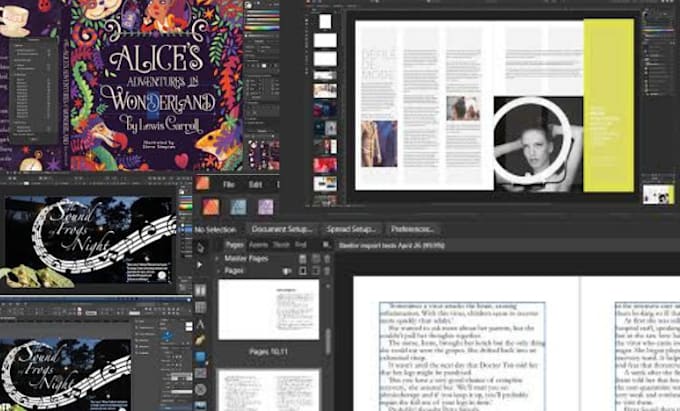Collapse the Pages section in Pages panel
680x411 pixels.
coord(217,271)
